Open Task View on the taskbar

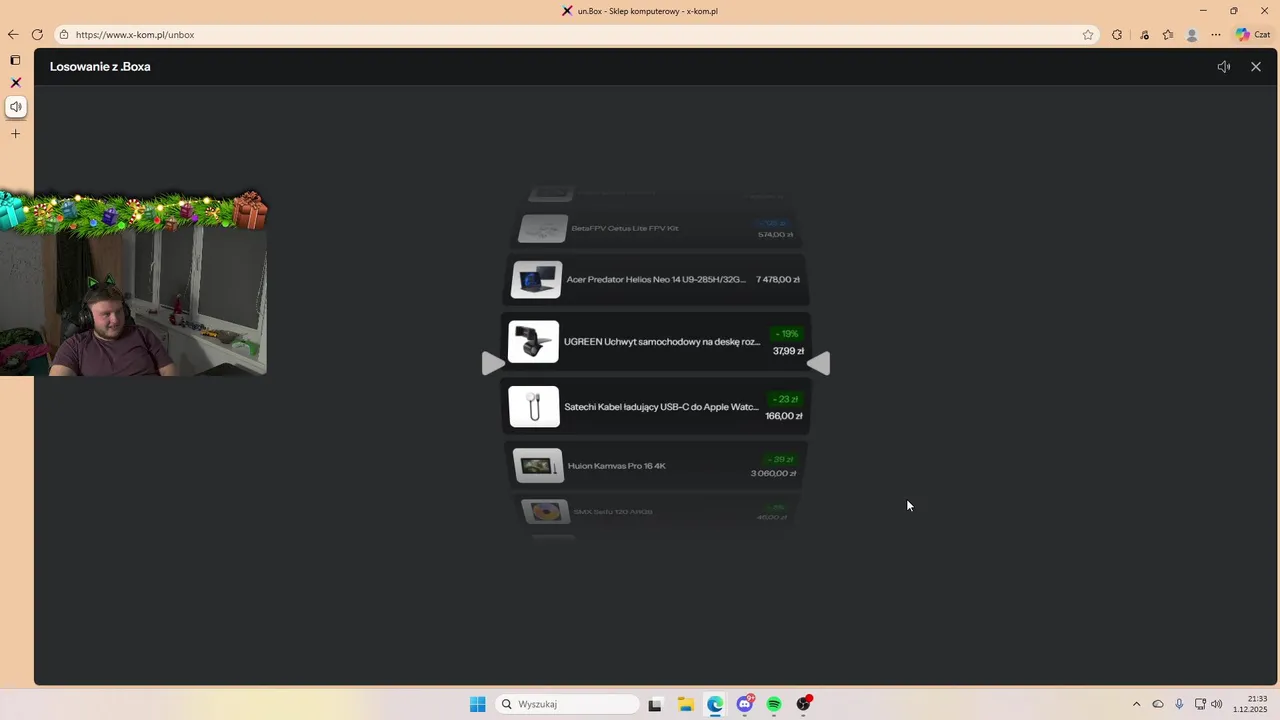click(x=655, y=704)
